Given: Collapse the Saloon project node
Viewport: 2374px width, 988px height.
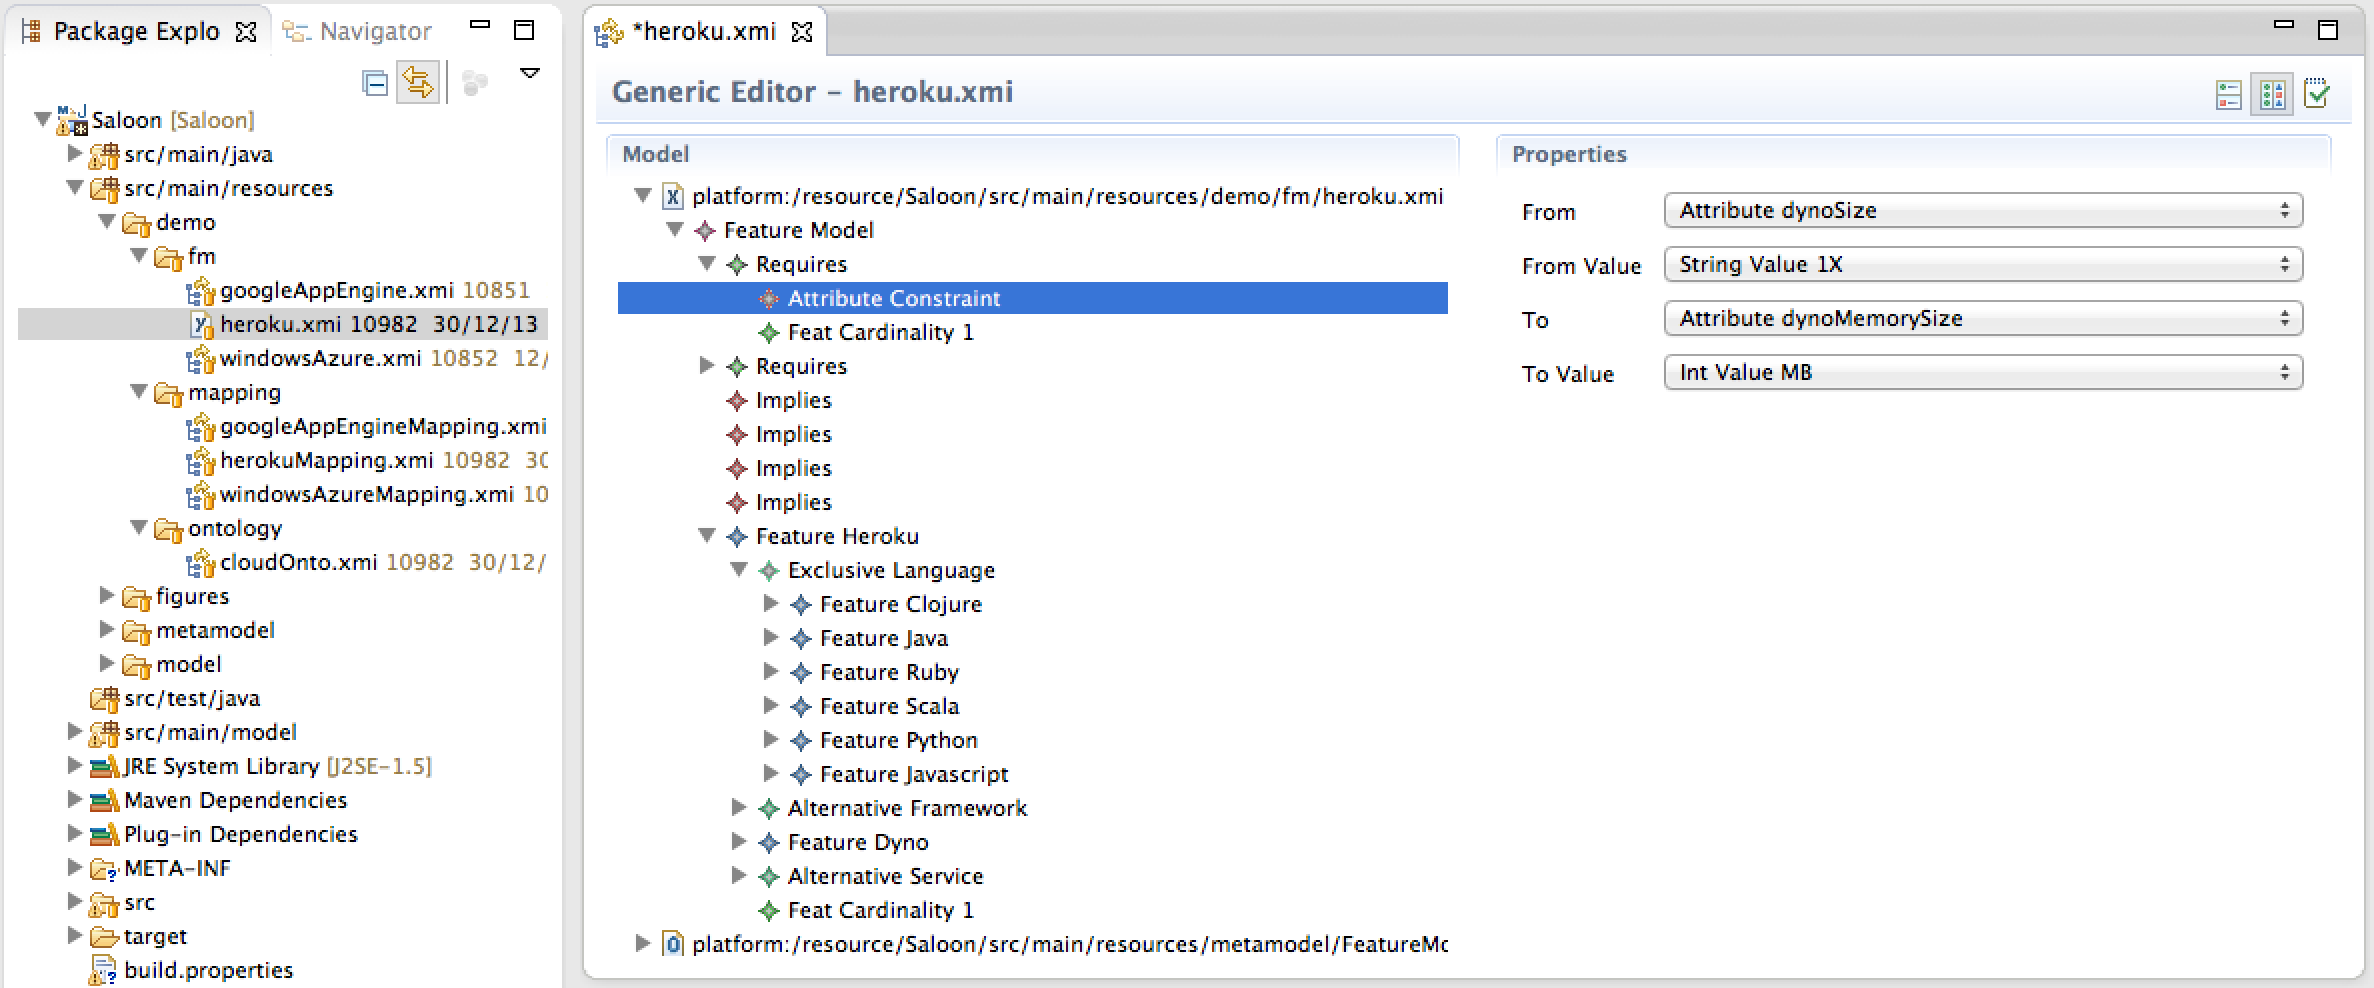Looking at the screenshot, I should [42, 119].
